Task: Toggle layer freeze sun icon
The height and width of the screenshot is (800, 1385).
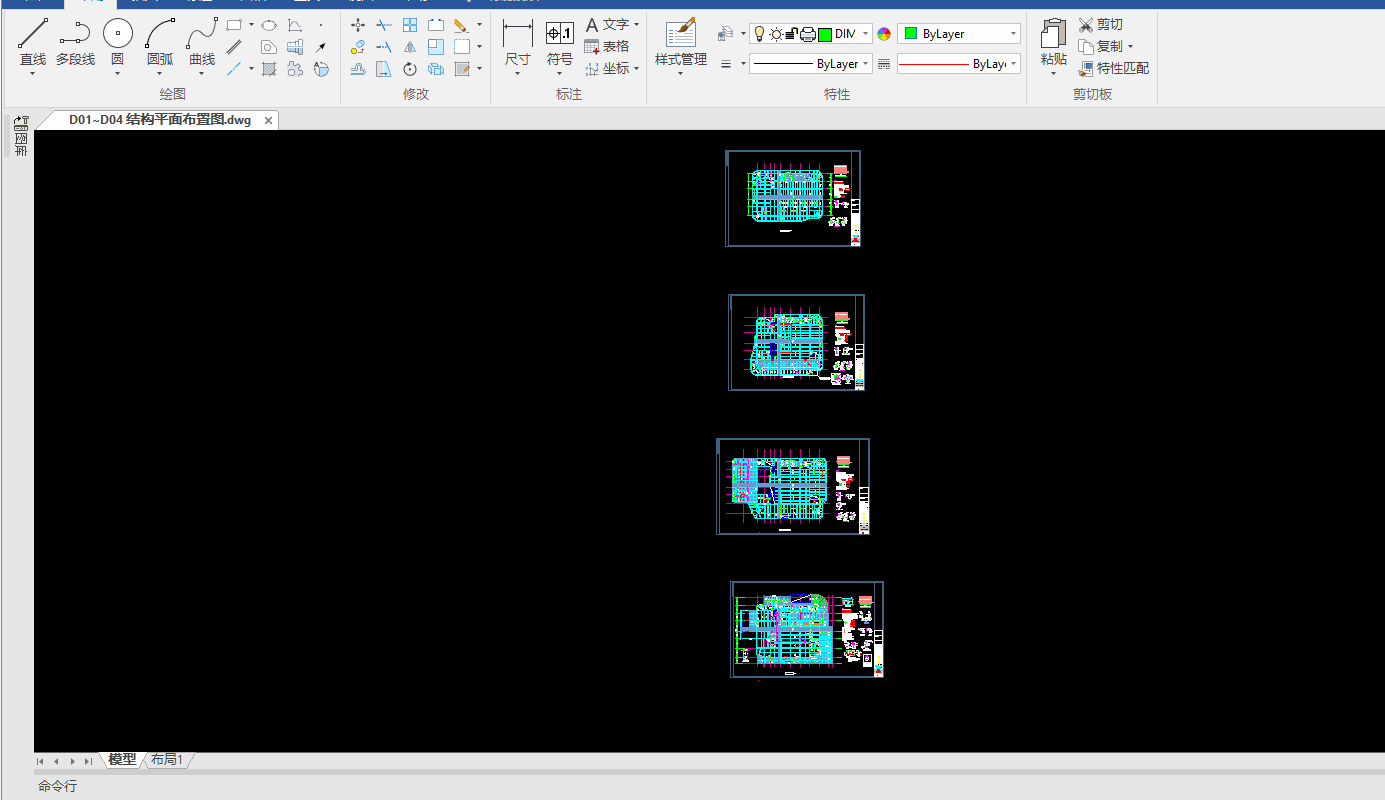Action: (x=776, y=34)
